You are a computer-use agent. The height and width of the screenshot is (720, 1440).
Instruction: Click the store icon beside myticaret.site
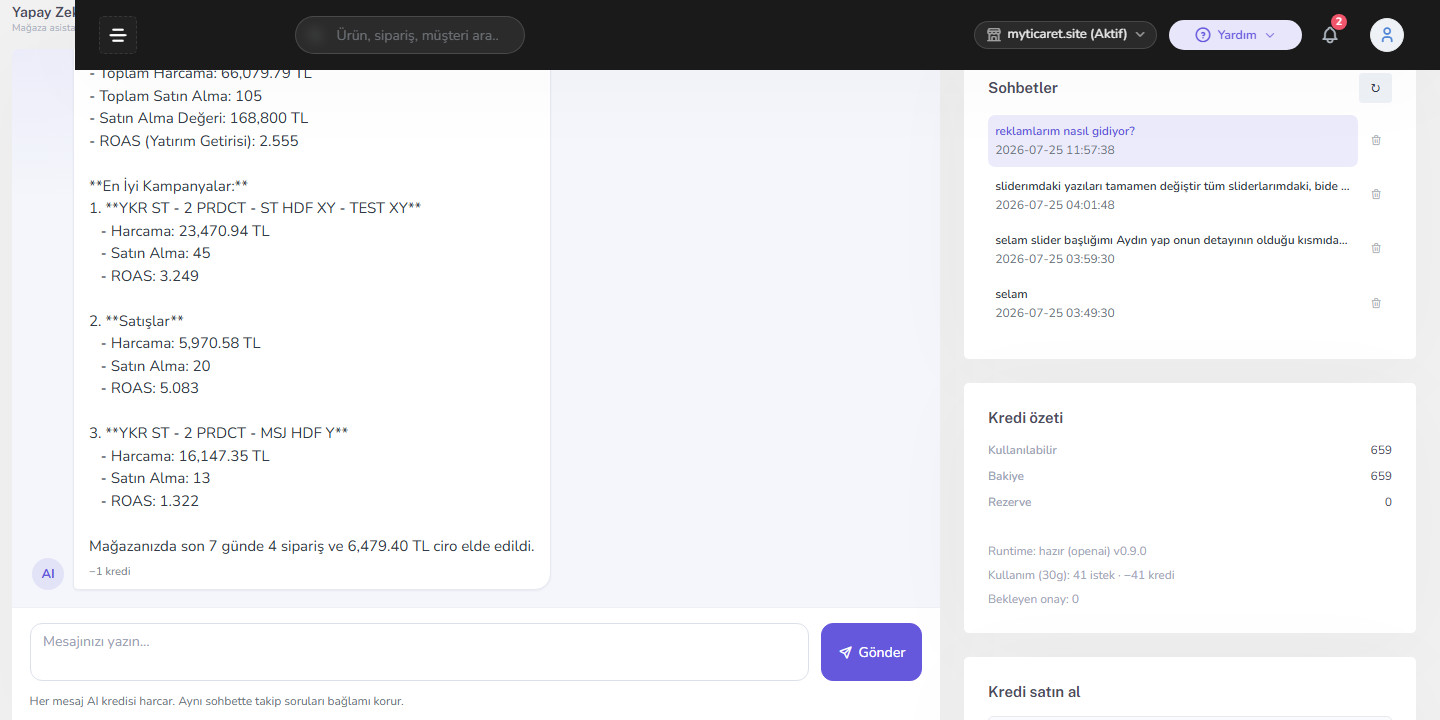coord(994,35)
